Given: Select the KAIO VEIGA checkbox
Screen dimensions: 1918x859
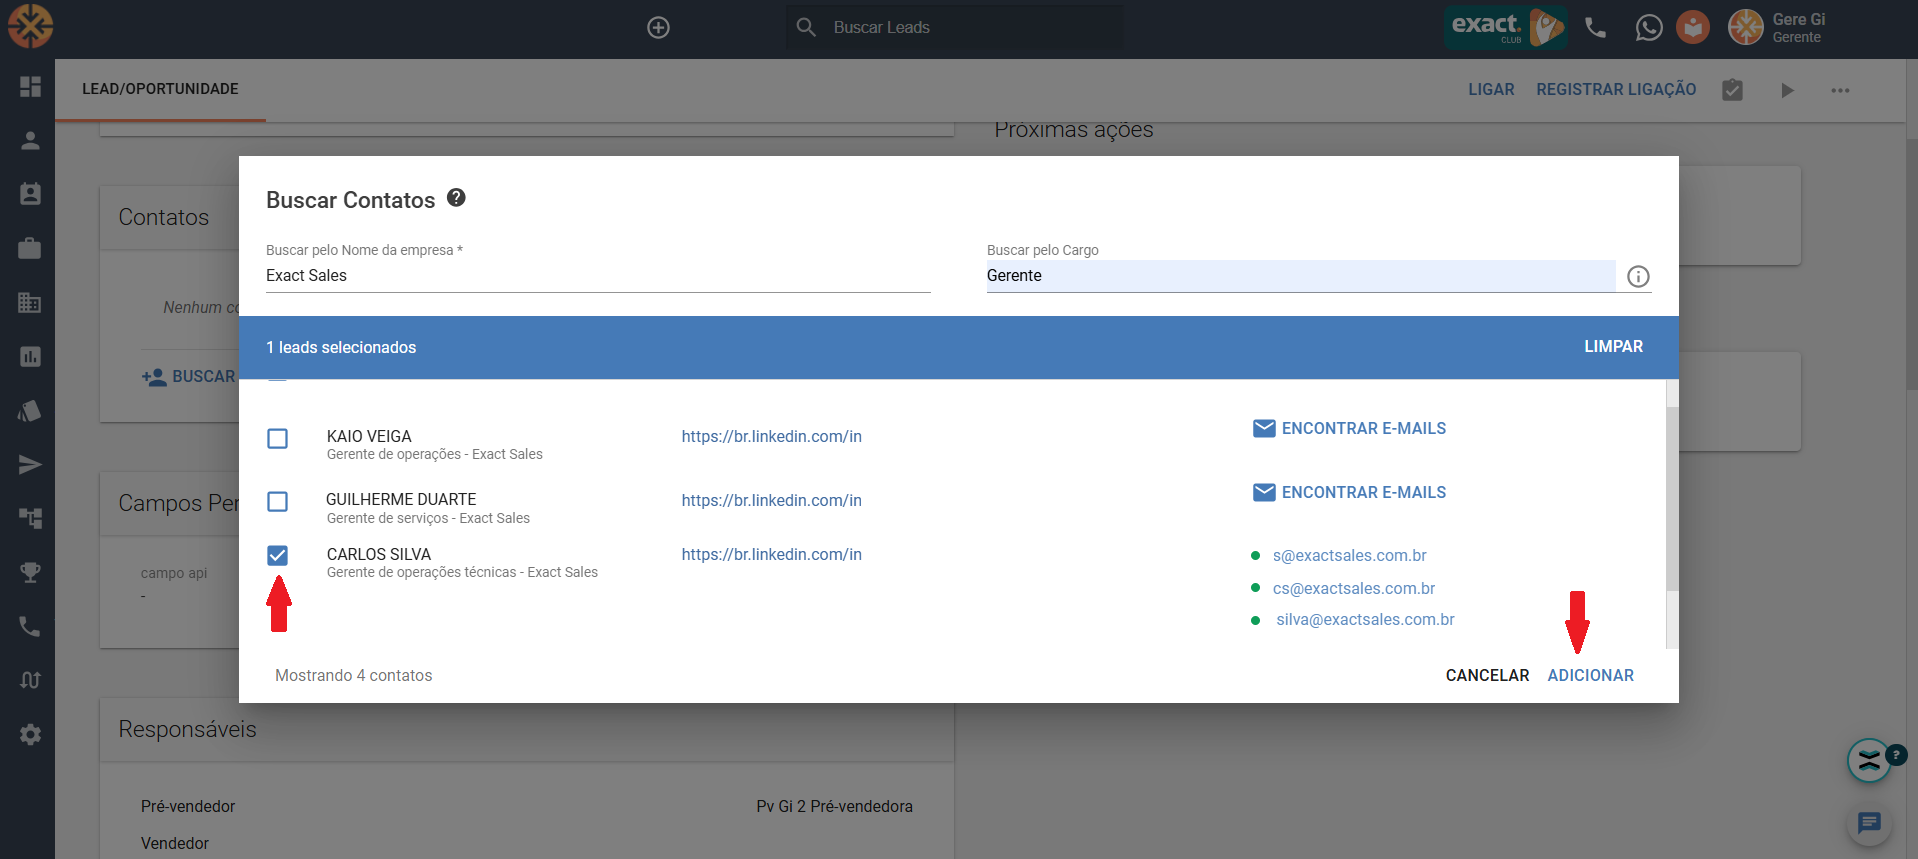Looking at the screenshot, I should click(278, 439).
